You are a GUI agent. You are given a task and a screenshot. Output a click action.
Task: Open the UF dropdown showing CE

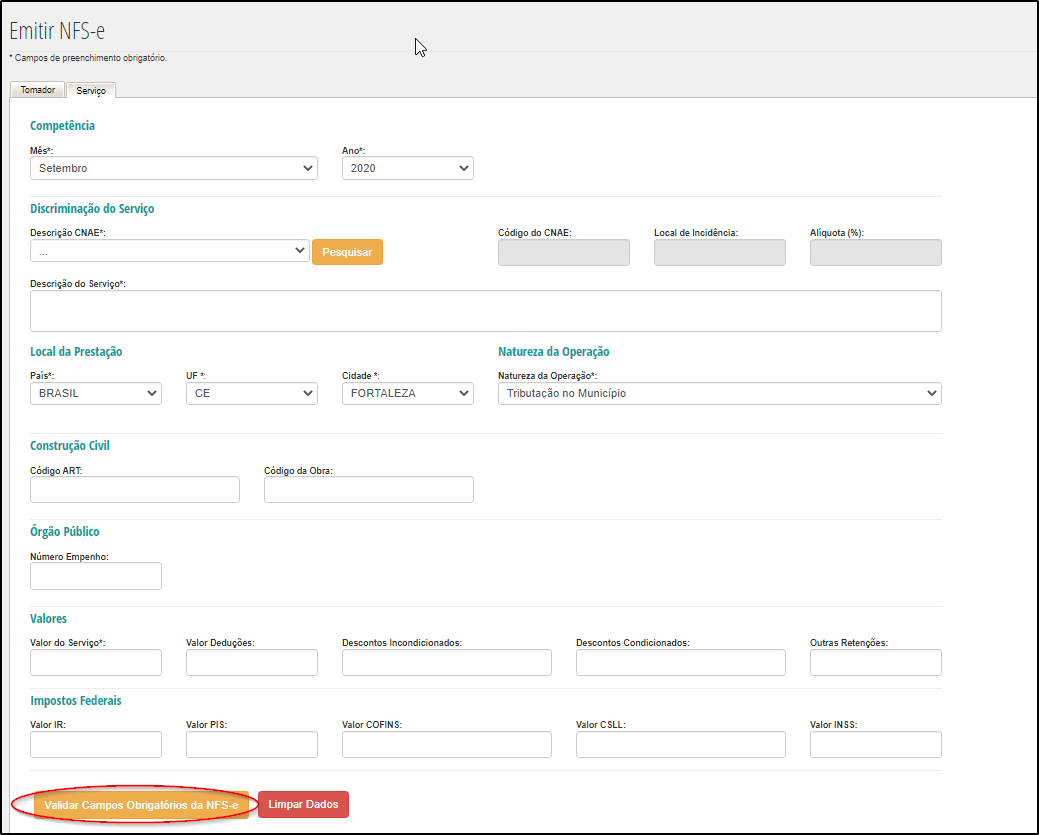(252, 394)
